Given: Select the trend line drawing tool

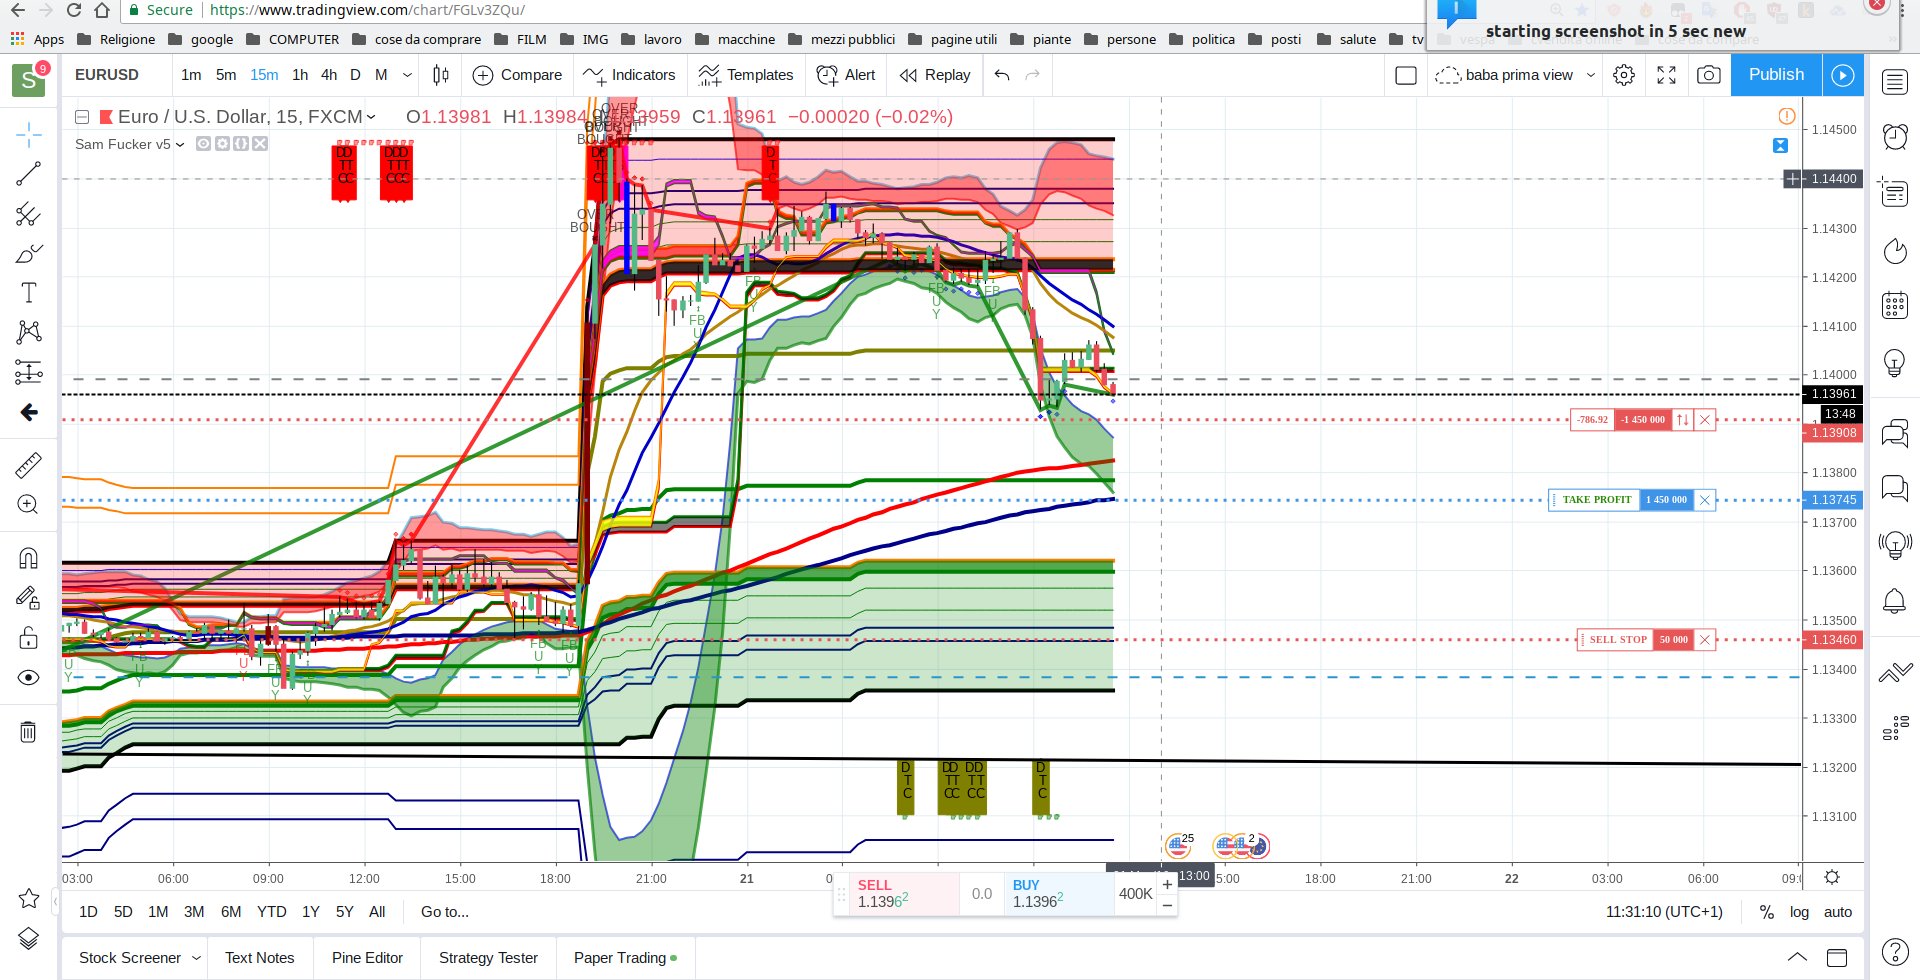Looking at the screenshot, I should (x=28, y=174).
